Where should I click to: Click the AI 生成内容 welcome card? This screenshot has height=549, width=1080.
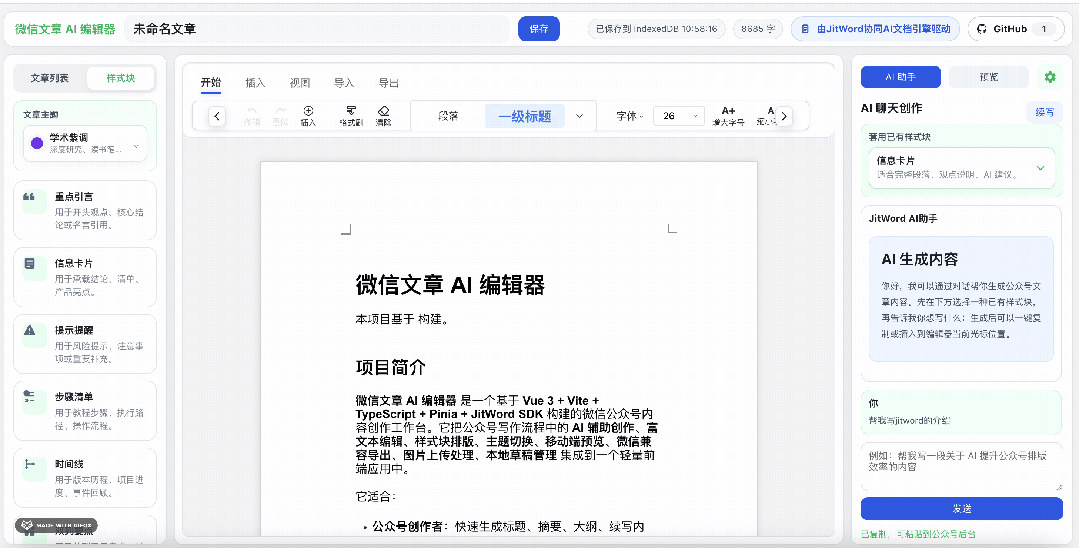click(x=961, y=299)
